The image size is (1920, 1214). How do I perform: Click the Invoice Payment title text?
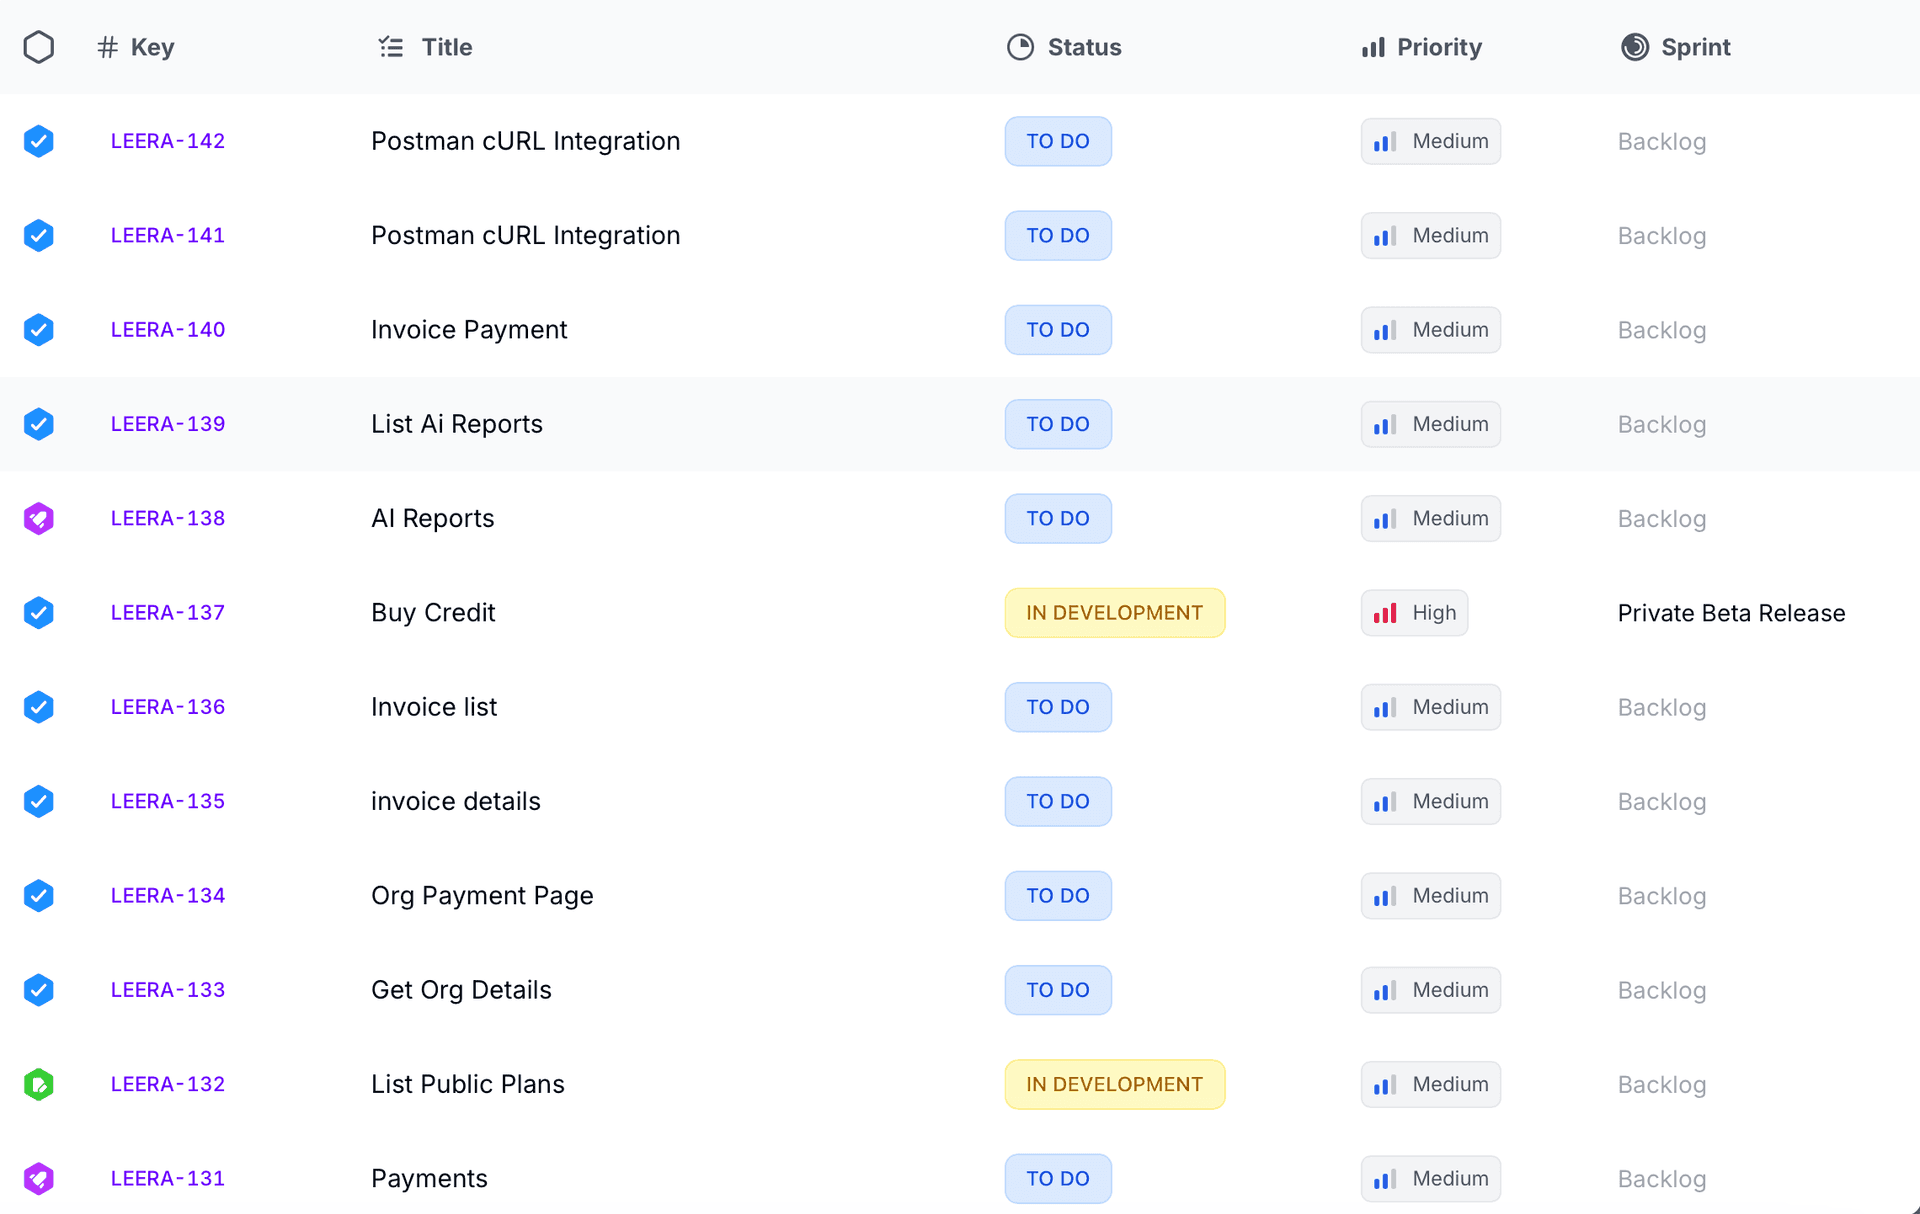tap(468, 329)
